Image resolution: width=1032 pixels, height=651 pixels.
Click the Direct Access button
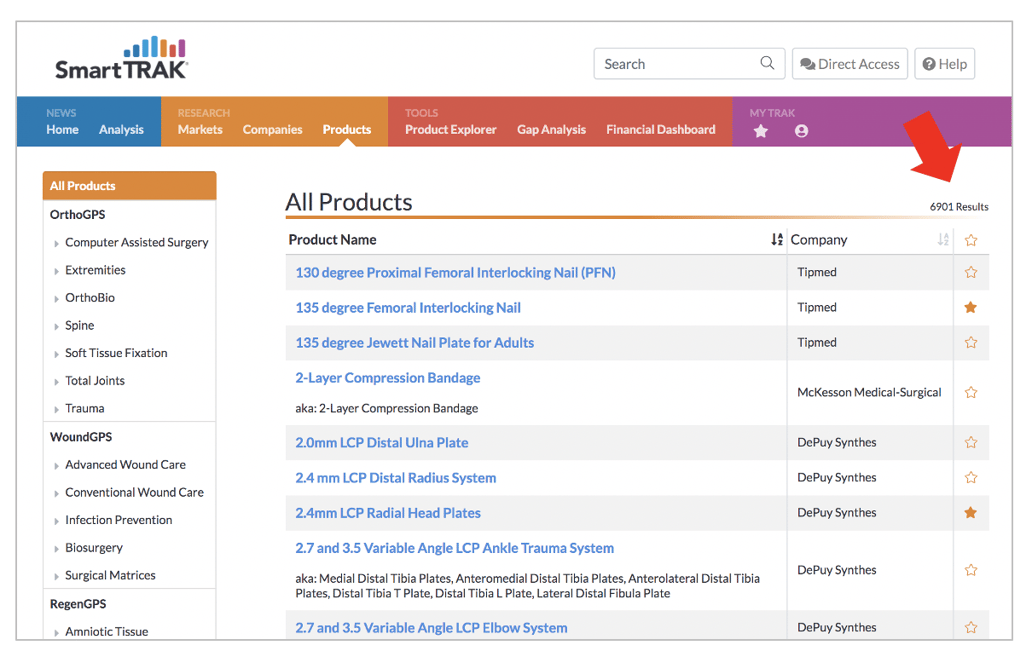[x=850, y=64]
